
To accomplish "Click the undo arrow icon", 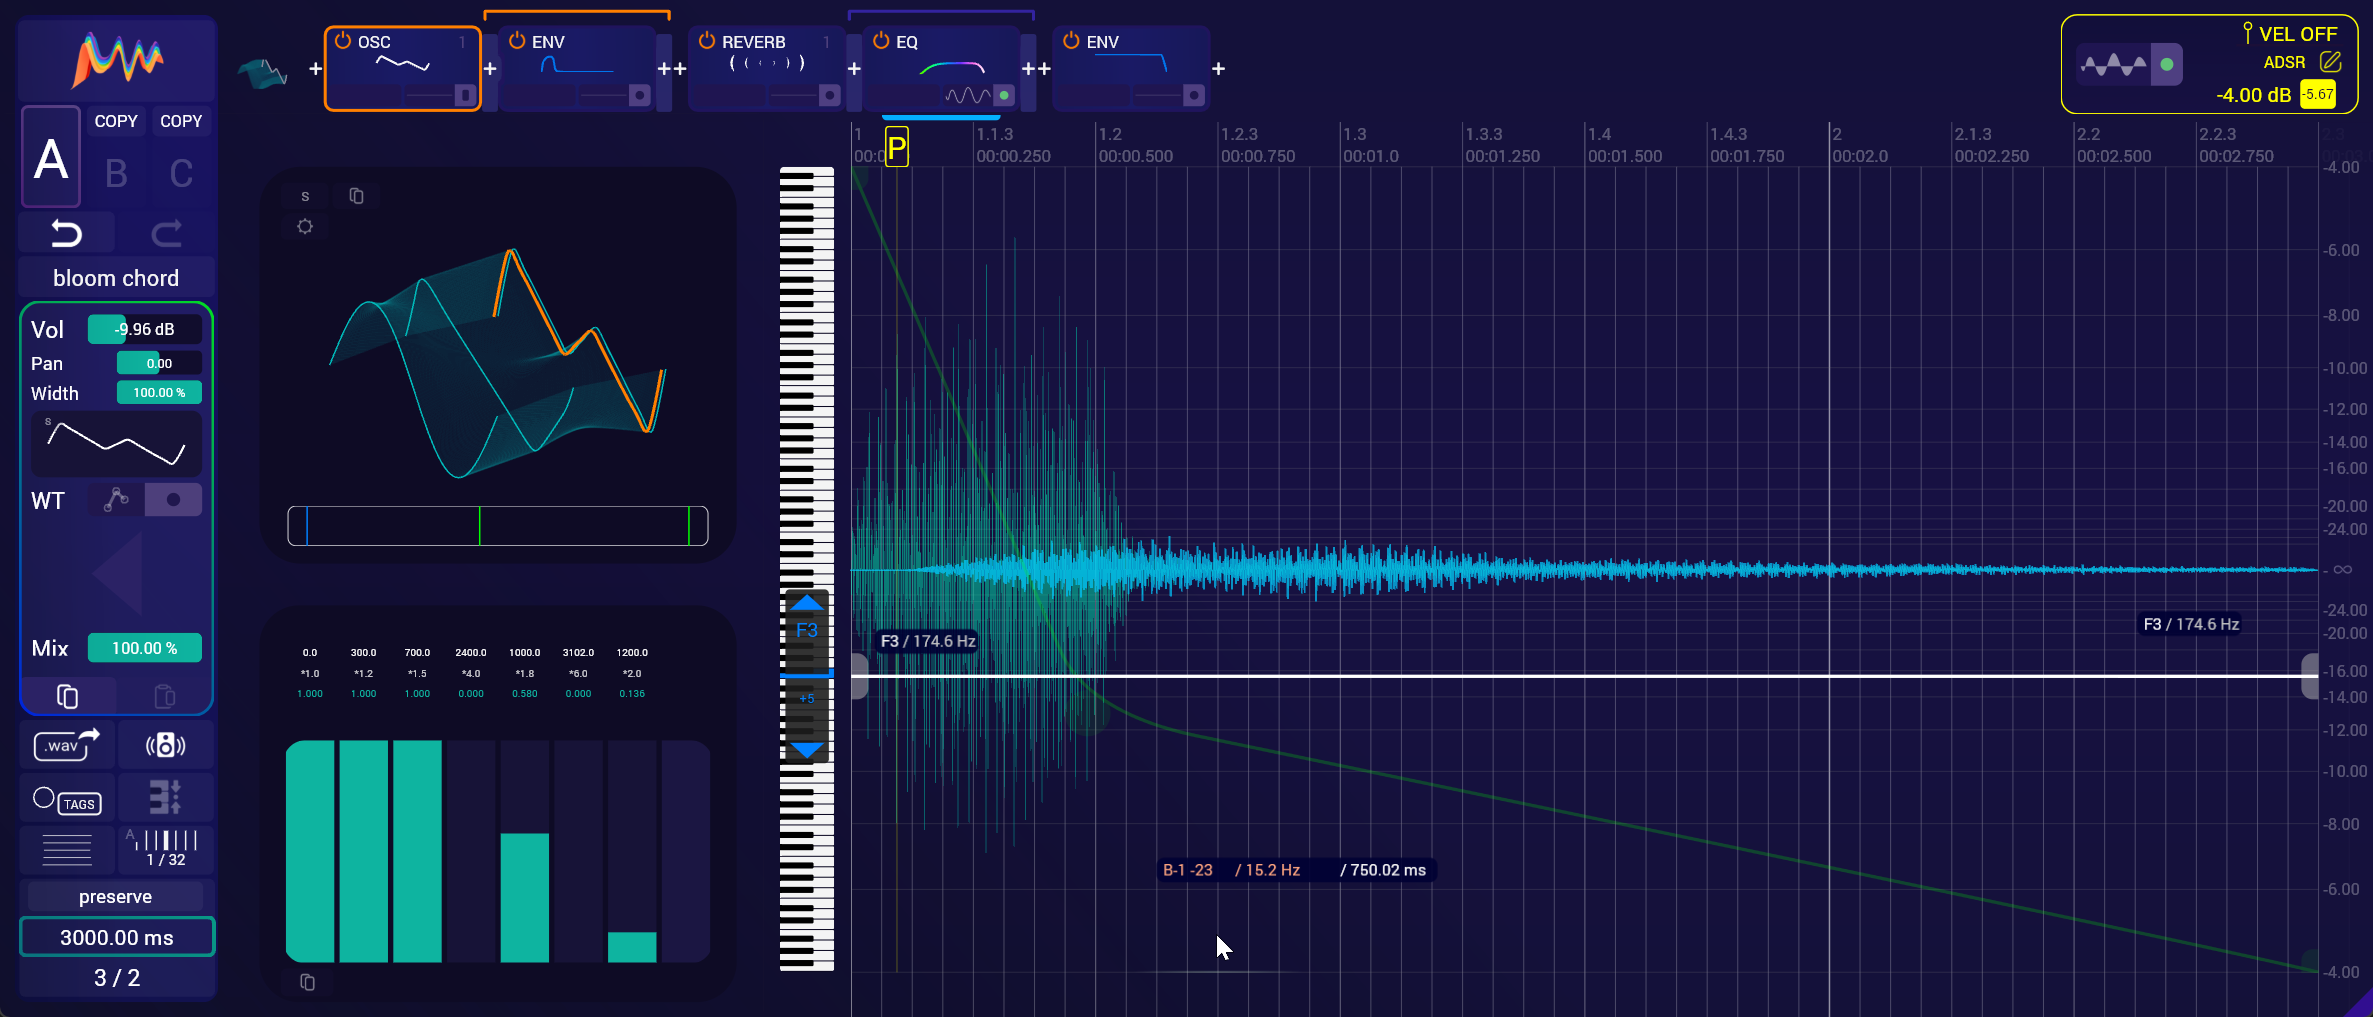I will click(66, 233).
